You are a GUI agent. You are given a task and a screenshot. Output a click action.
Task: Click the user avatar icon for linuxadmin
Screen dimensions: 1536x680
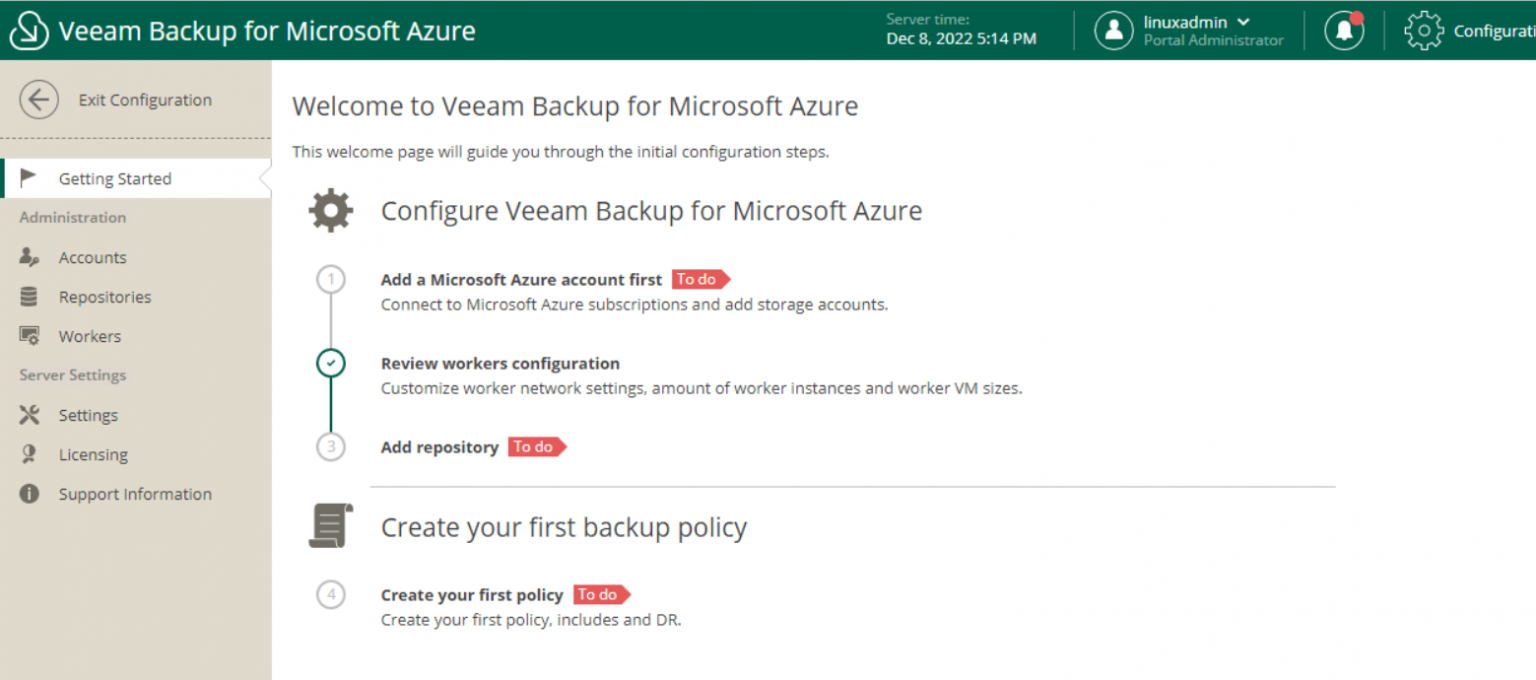coord(1114,30)
